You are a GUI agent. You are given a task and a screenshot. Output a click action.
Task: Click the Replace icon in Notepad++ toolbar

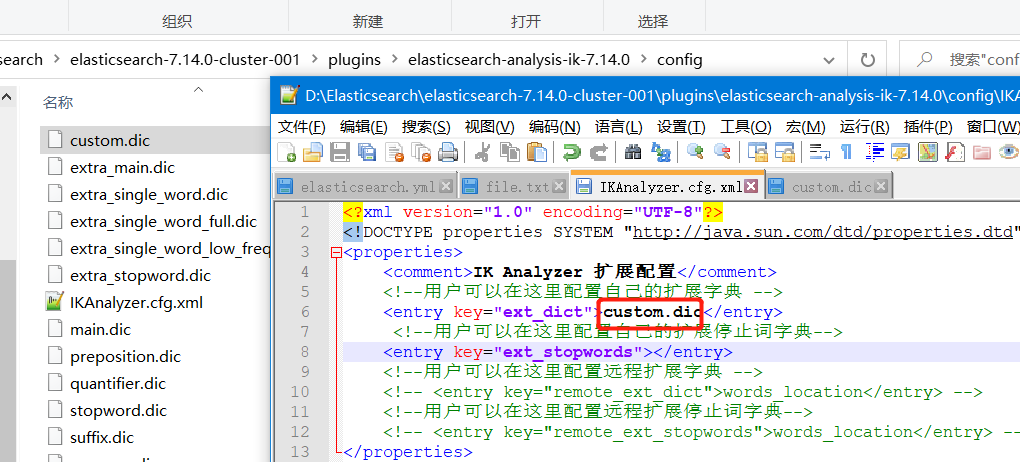coord(660,152)
